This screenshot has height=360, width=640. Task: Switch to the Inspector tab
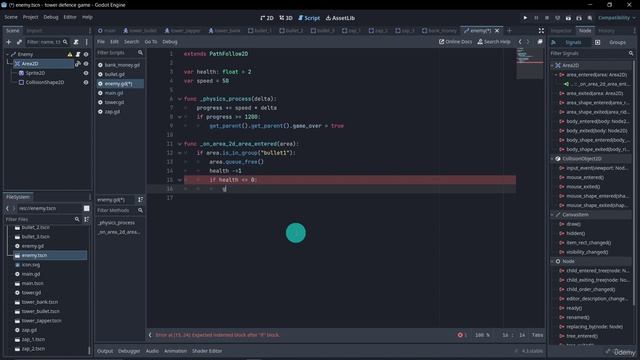(x=561, y=31)
